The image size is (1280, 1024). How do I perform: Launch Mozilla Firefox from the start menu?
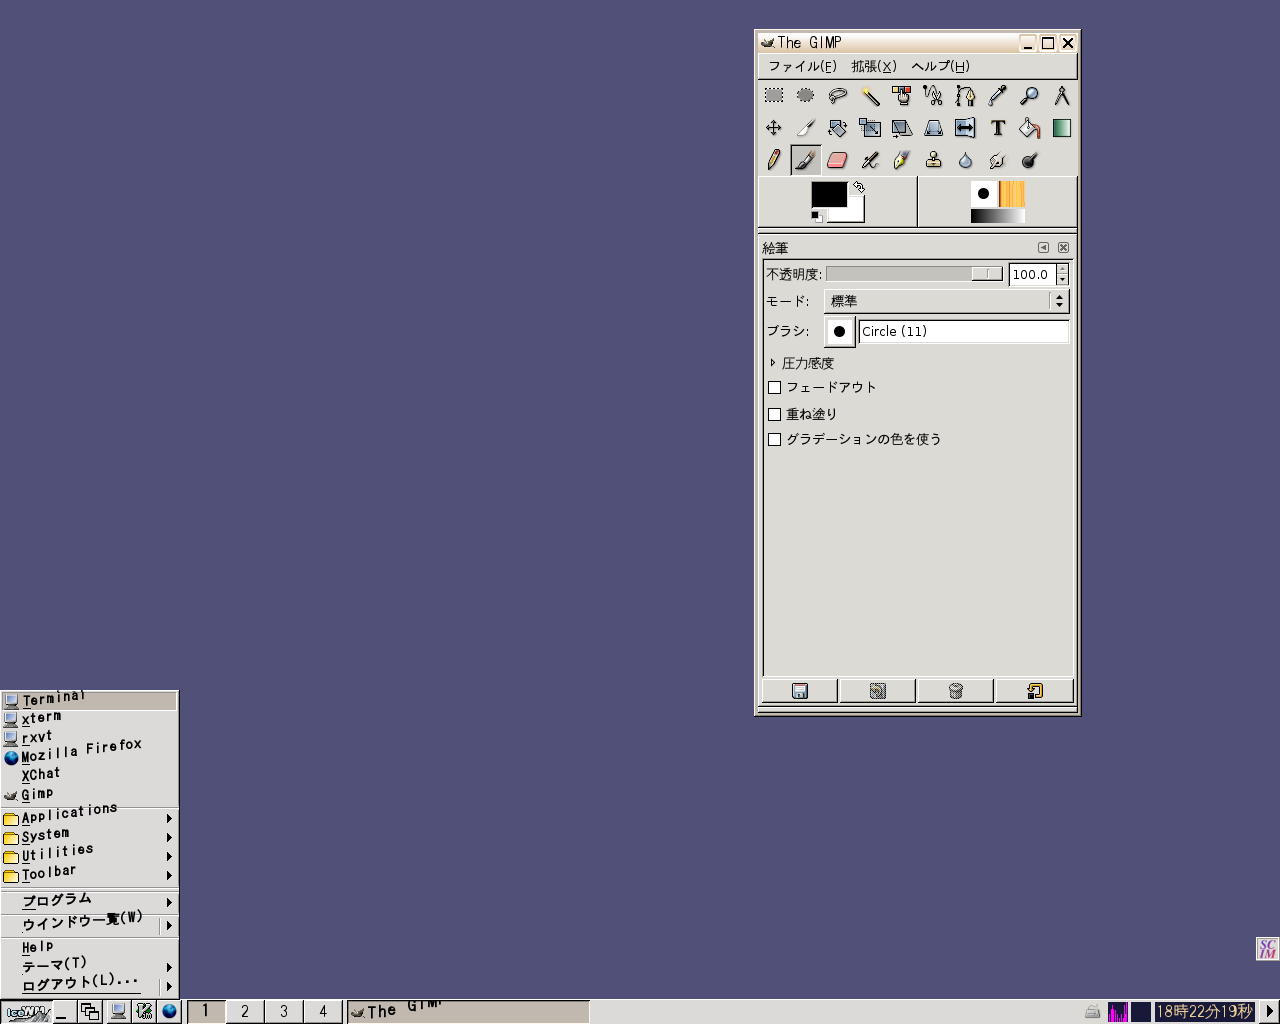89,756
